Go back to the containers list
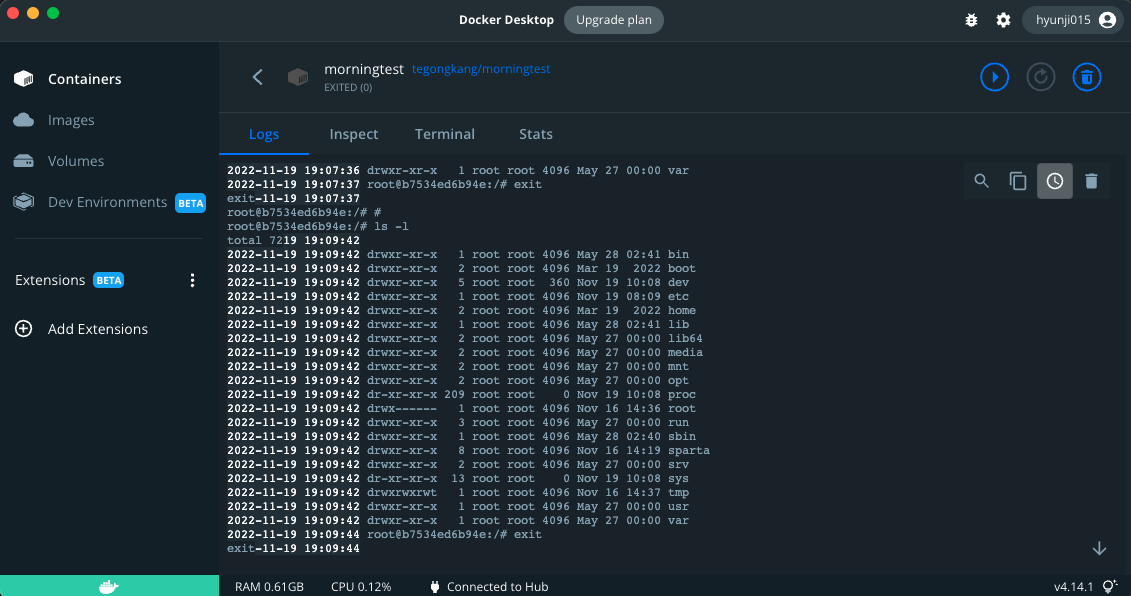This screenshot has height=596, width=1131. tap(258, 76)
